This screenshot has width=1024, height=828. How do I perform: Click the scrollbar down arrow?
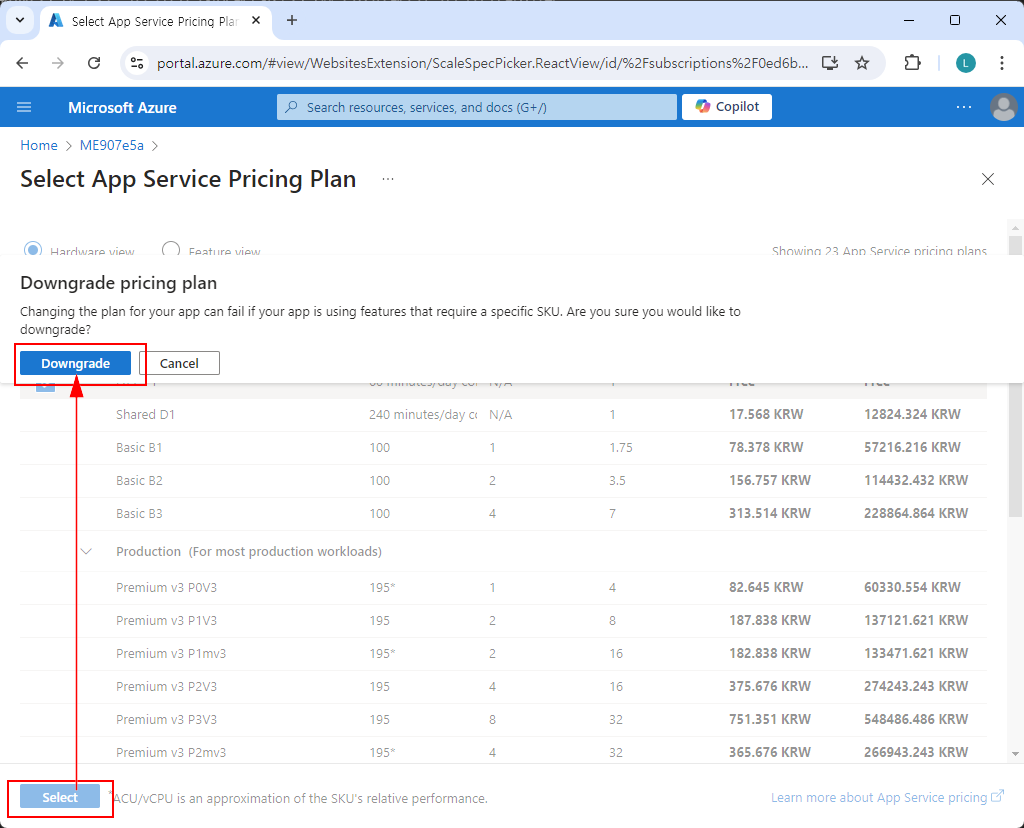coord(1015,754)
